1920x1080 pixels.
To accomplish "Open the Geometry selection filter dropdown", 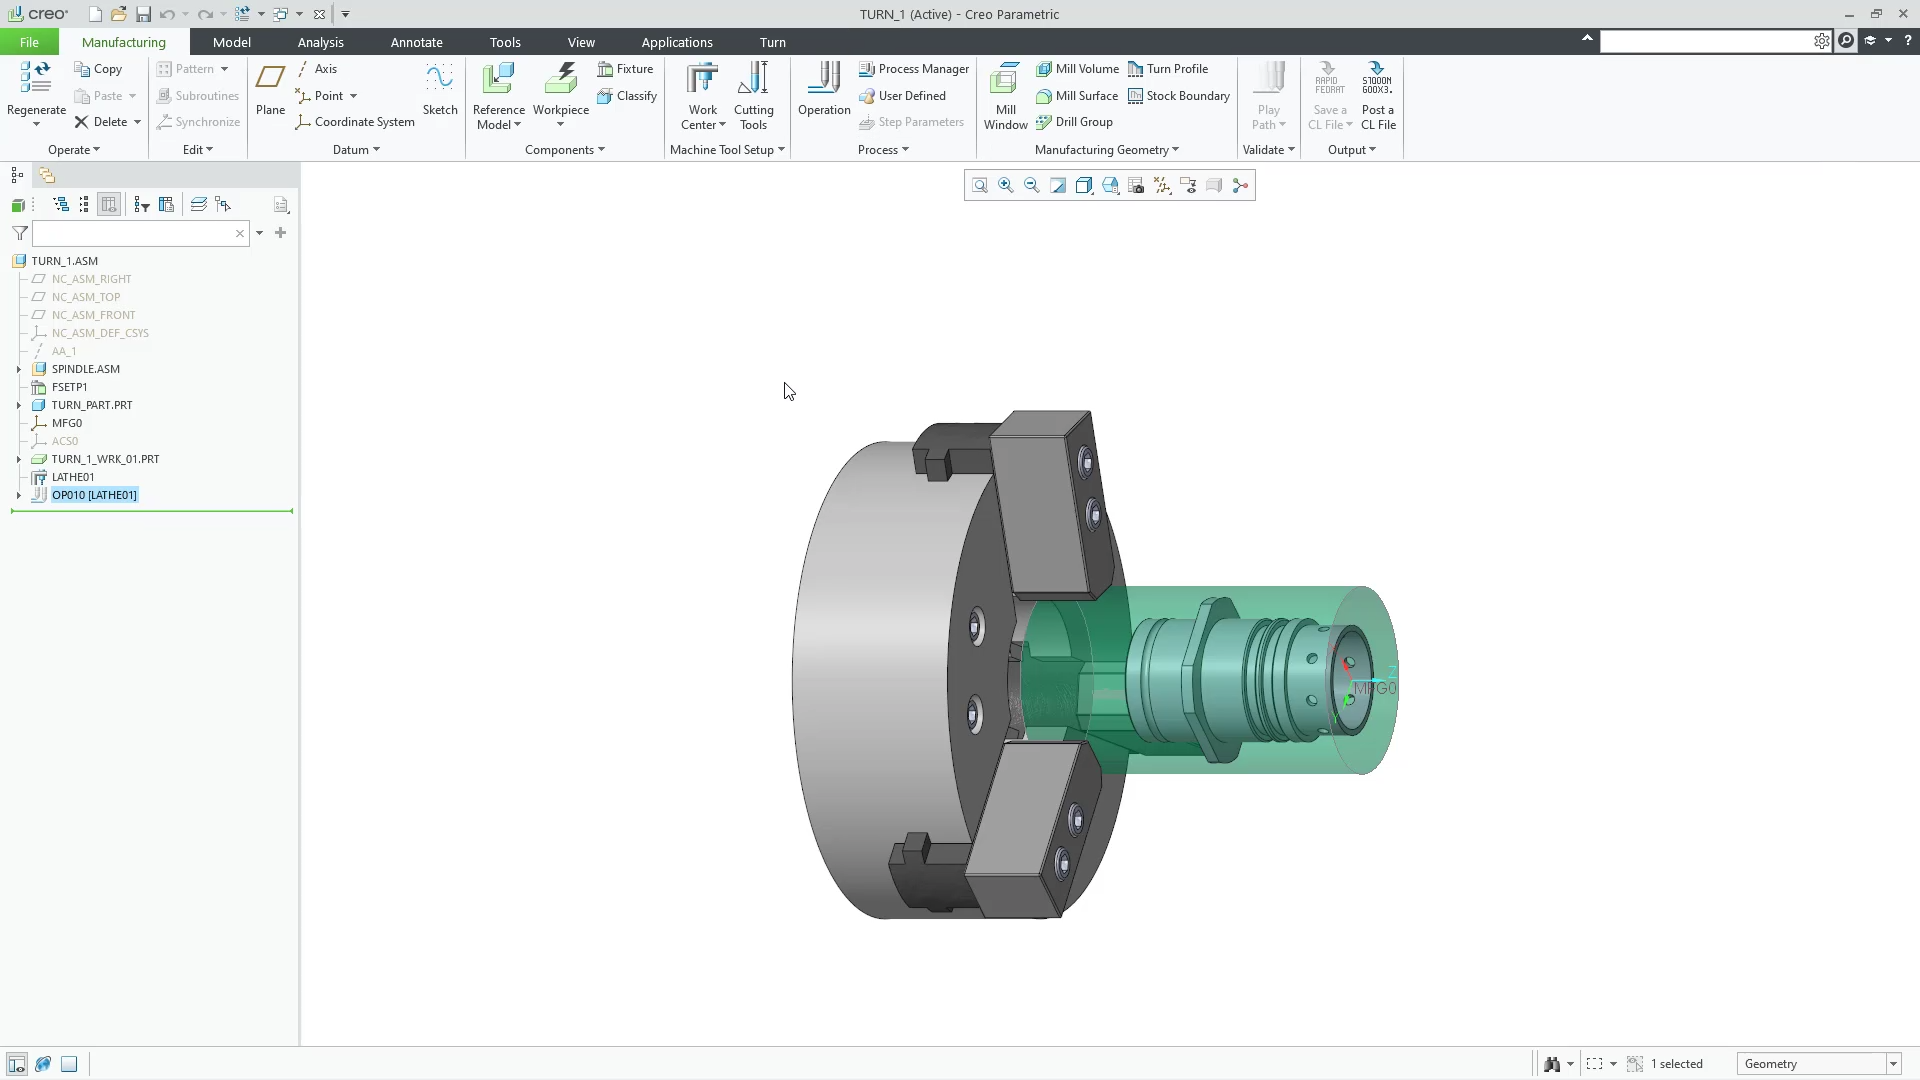I will pyautogui.click(x=1893, y=1064).
